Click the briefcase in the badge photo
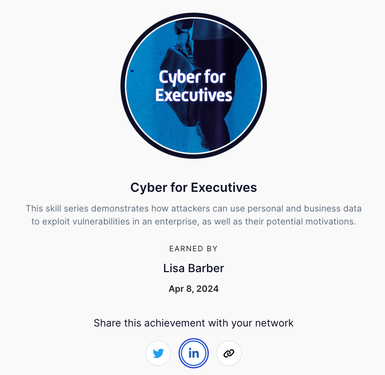 tap(182, 85)
